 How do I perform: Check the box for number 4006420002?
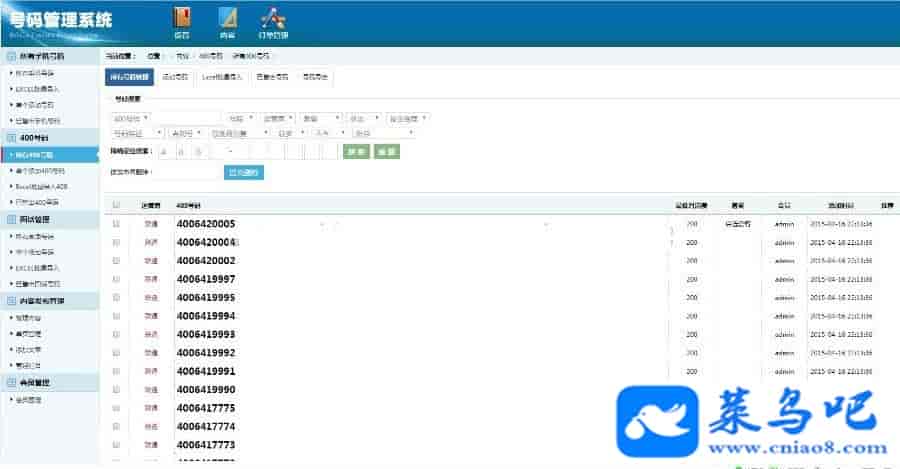coord(117,261)
